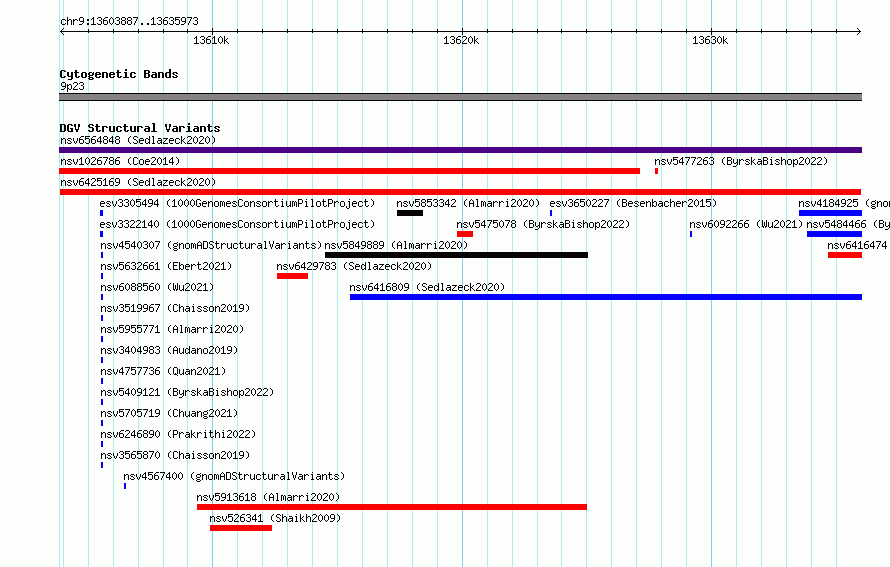Image resolution: width=890 pixels, height=567 pixels.
Task: Click the nsv6416809 long blue bar
Action: tap(606, 297)
